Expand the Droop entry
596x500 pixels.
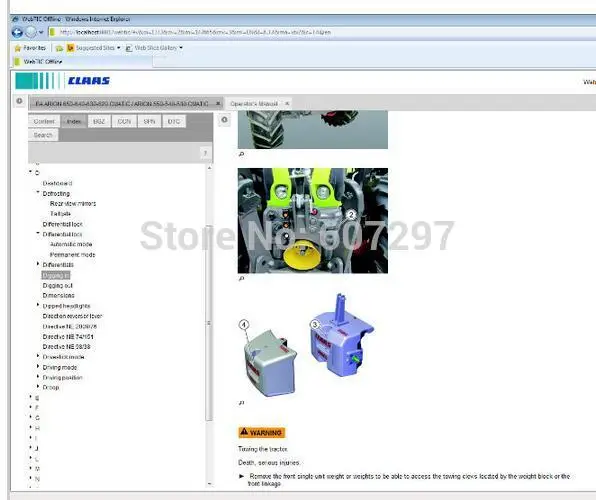pos(38,386)
